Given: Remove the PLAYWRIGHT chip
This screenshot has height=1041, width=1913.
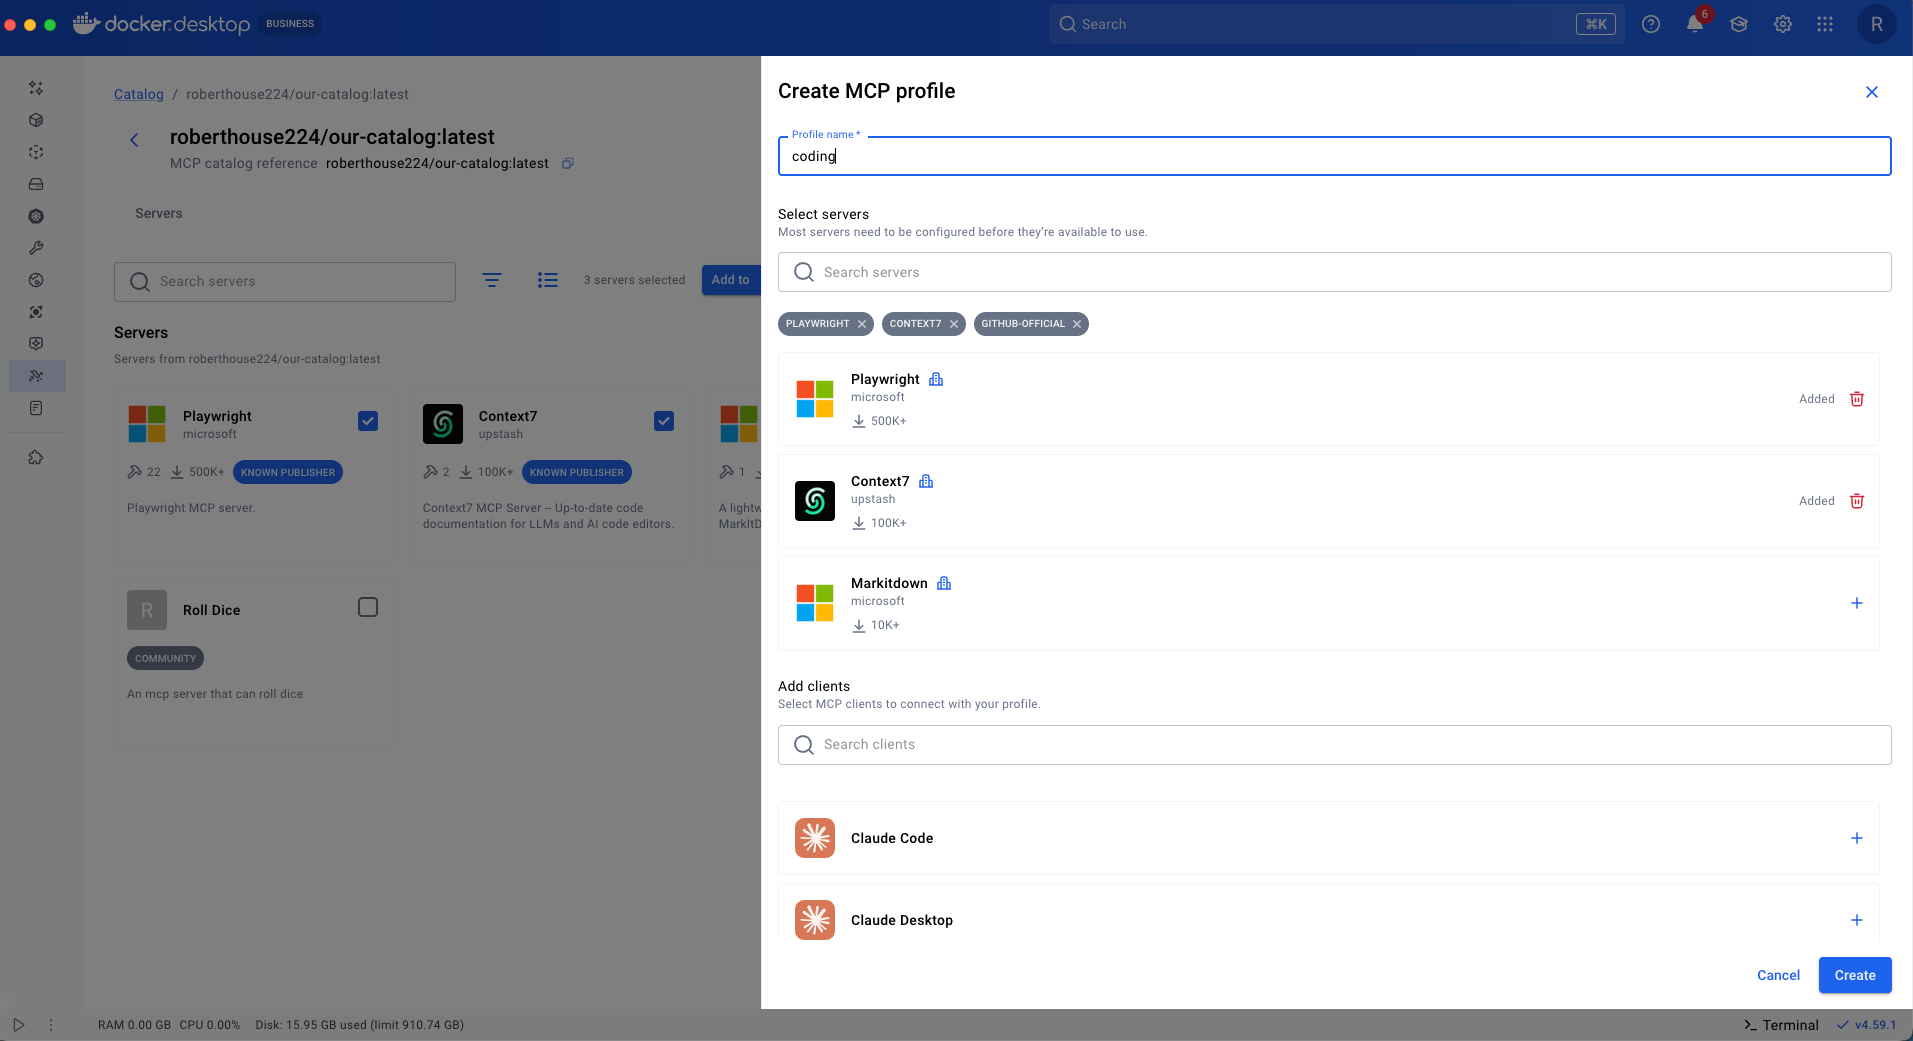Looking at the screenshot, I should pos(862,324).
